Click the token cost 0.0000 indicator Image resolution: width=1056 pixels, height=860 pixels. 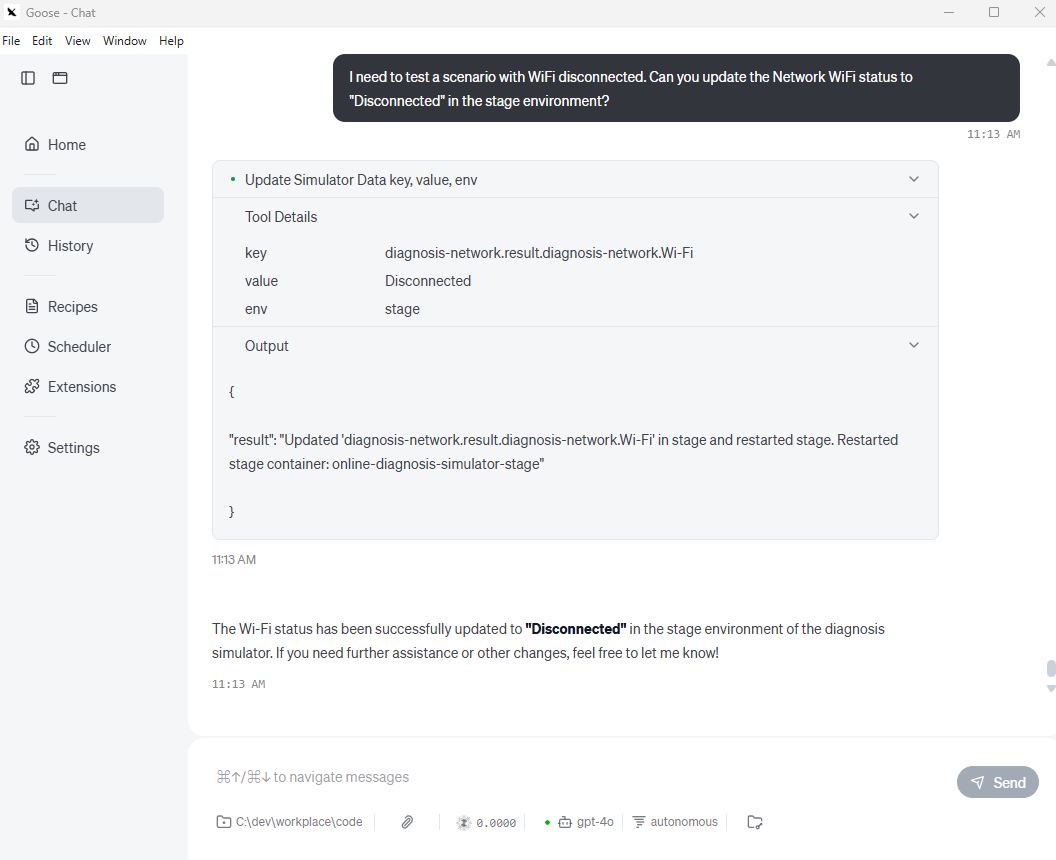[x=486, y=823]
